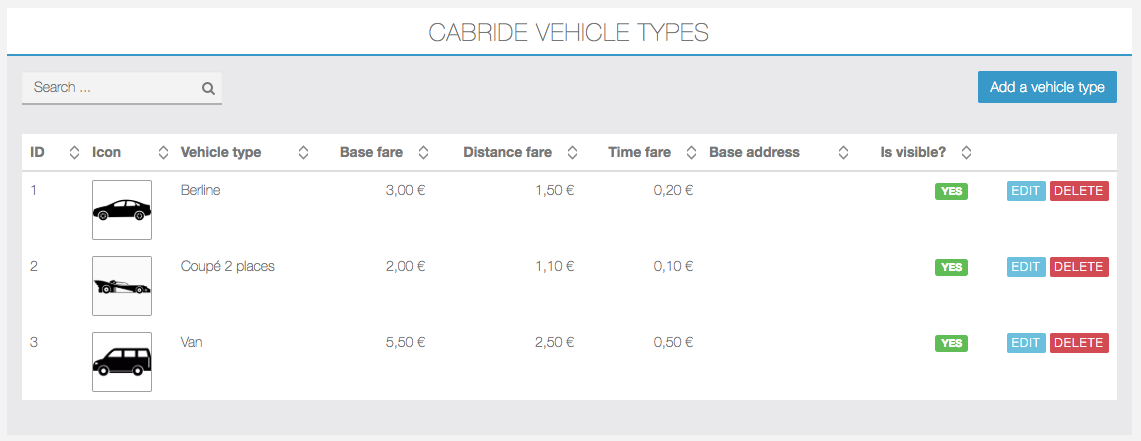Sort by Distance fare arrows
This screenshot has height=441, width=1141.
pos(572,153)
